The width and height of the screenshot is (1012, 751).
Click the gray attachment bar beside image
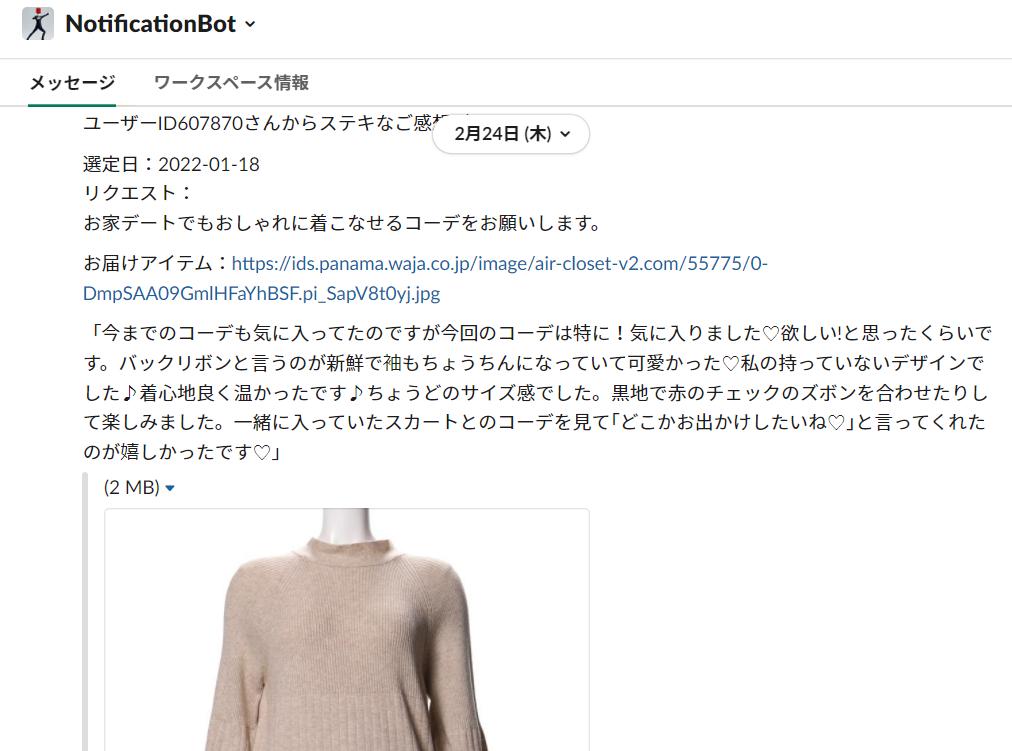coord(85,612)
